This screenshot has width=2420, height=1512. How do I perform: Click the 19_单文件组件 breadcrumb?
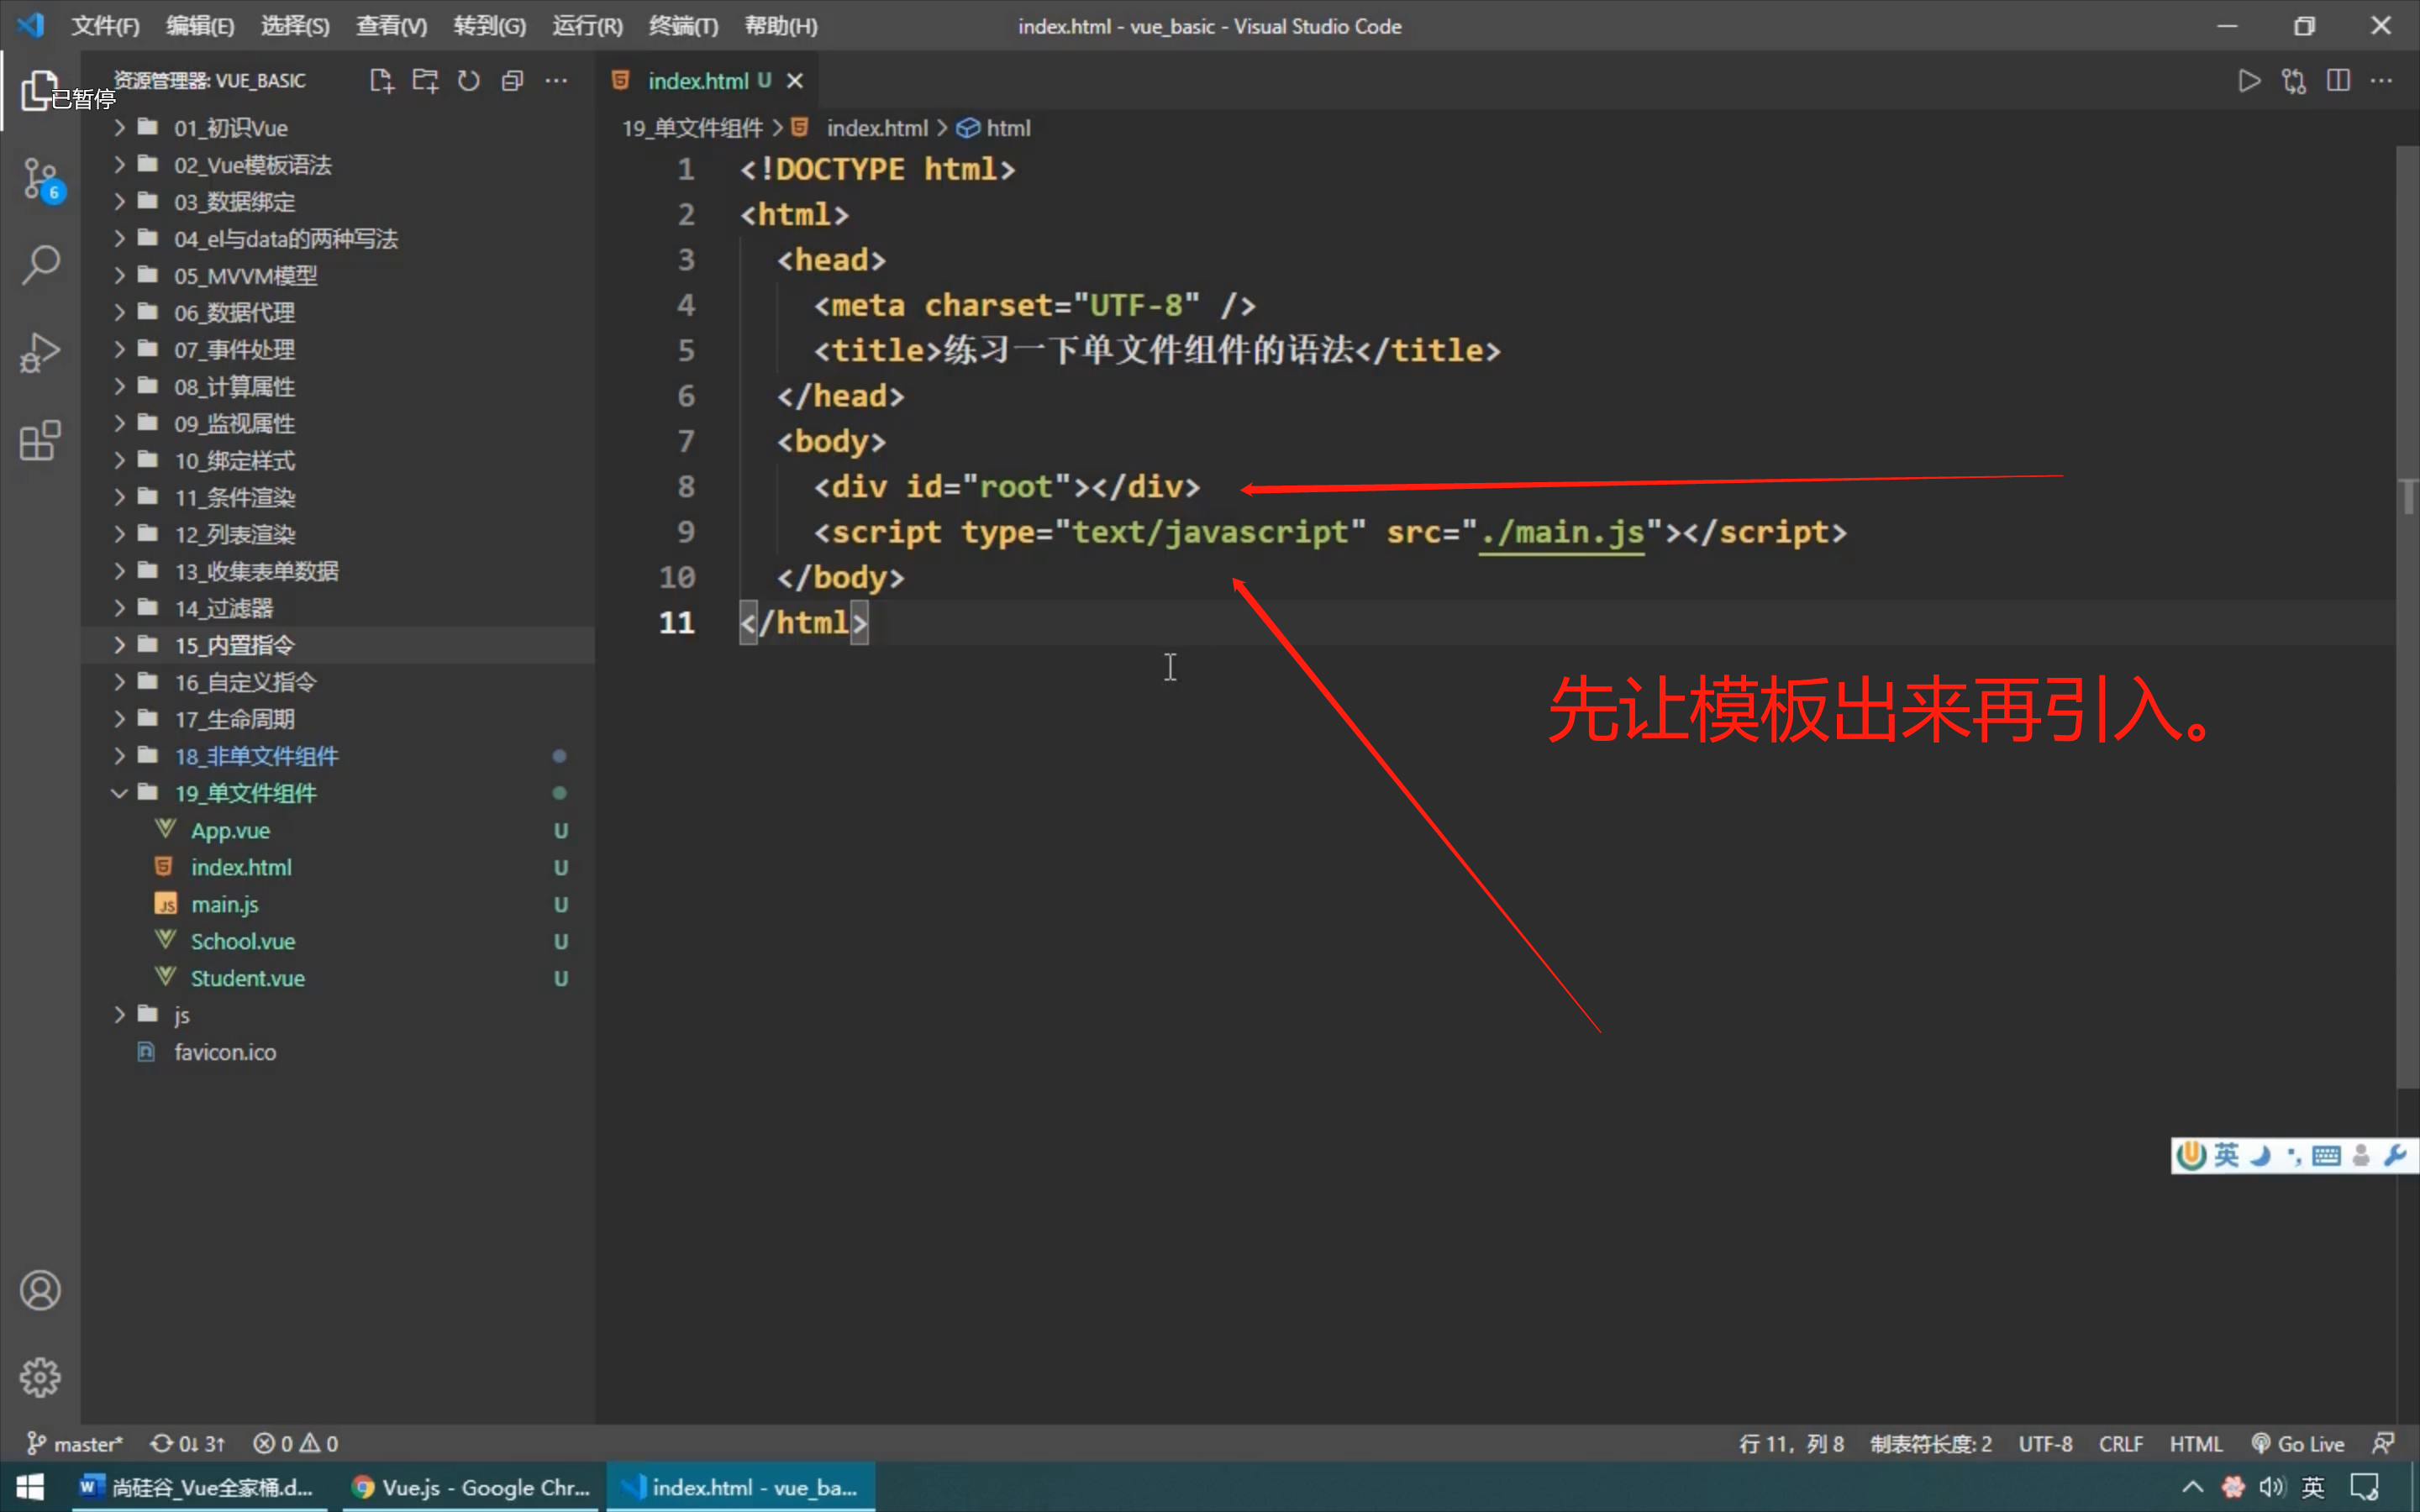pos(692,128)
